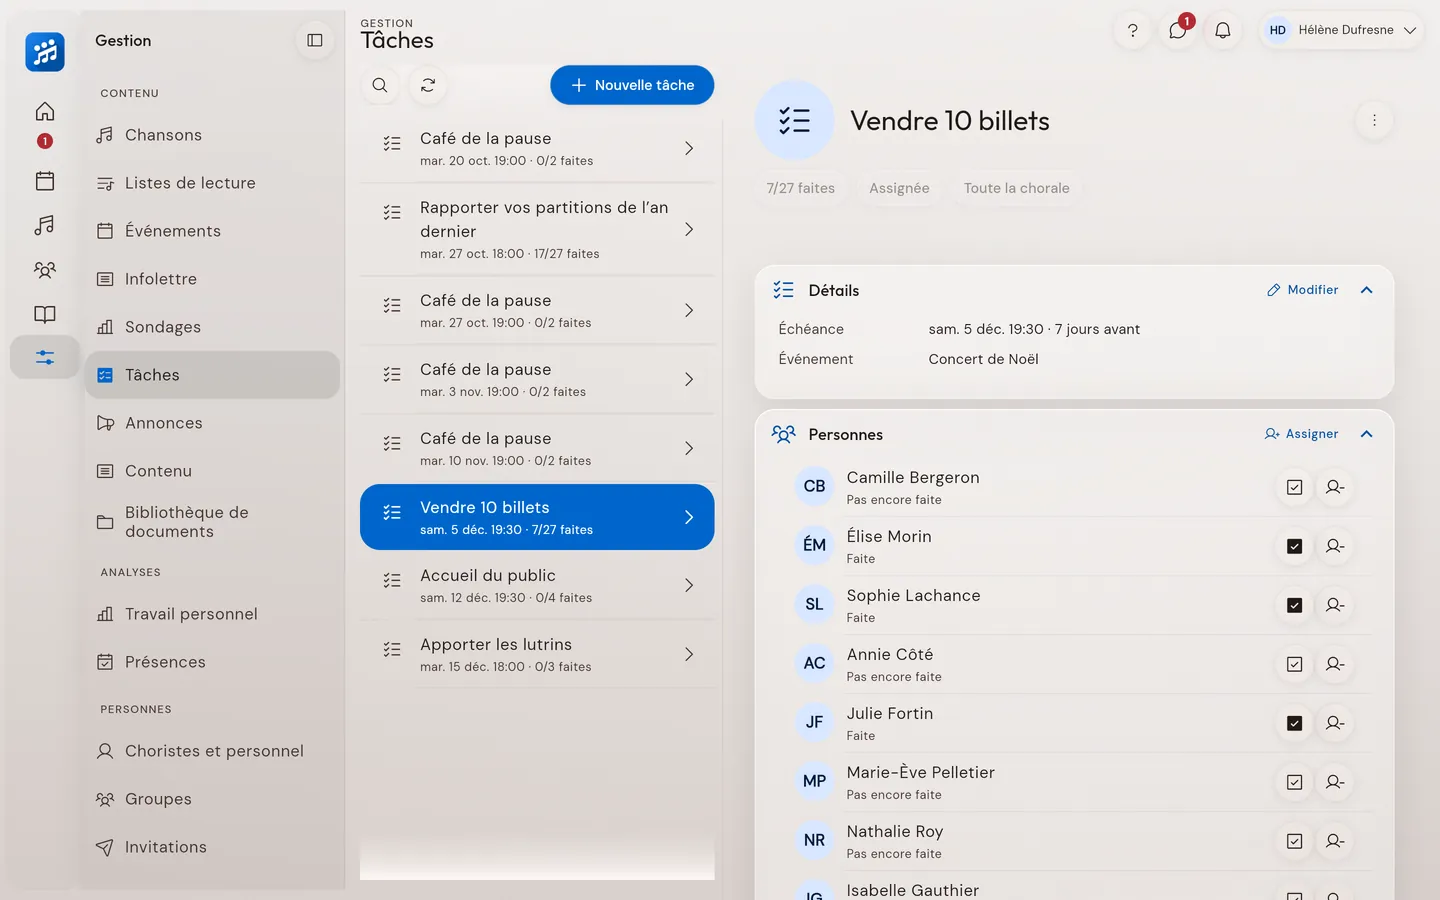Go to Sondages in the sidebar

click(212, 327)
